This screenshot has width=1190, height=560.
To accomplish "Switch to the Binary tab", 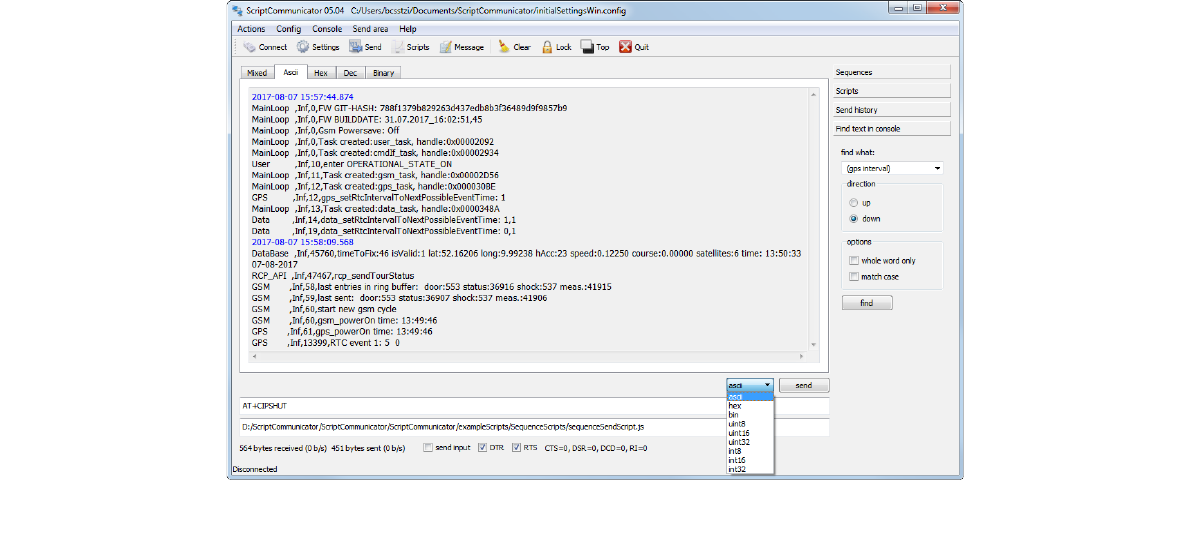I will [x=383, y=73].
